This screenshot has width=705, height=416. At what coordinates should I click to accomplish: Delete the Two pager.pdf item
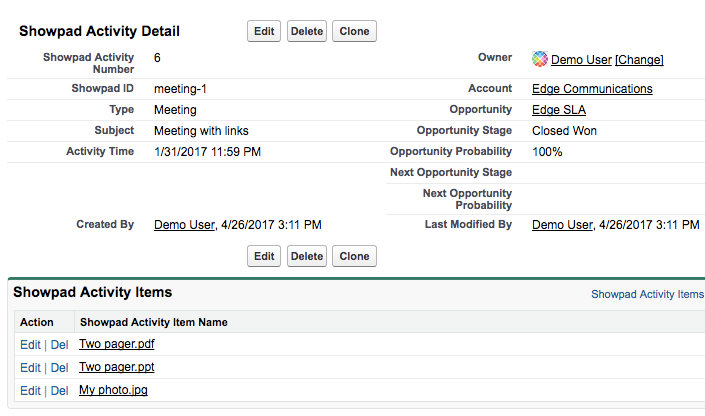tap(59, 345)
